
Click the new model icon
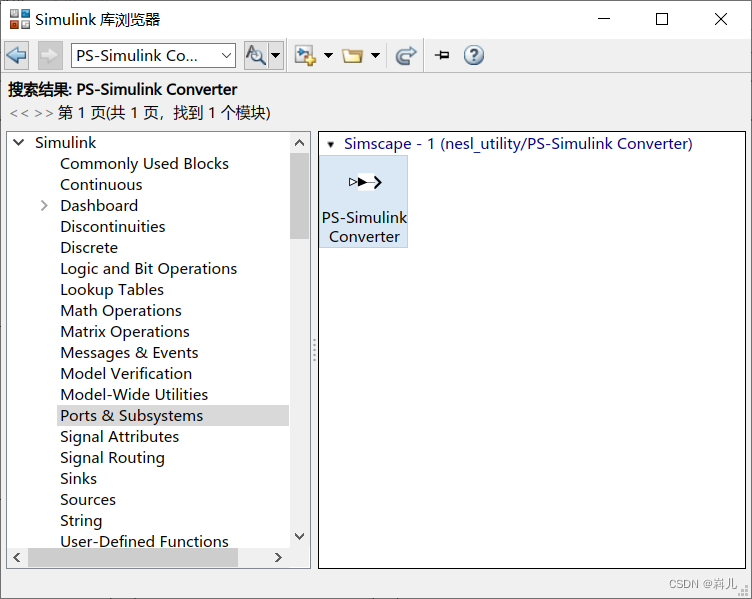coord(305,56)
